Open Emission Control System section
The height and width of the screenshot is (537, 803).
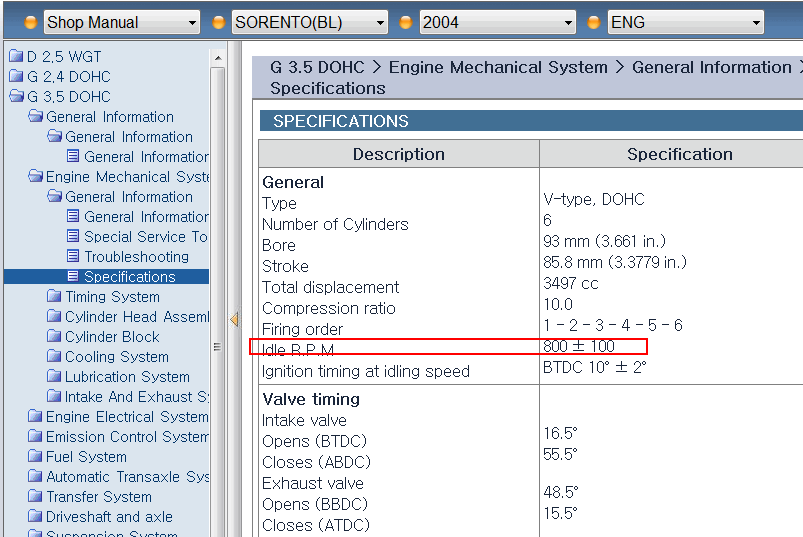coord(126,437)
